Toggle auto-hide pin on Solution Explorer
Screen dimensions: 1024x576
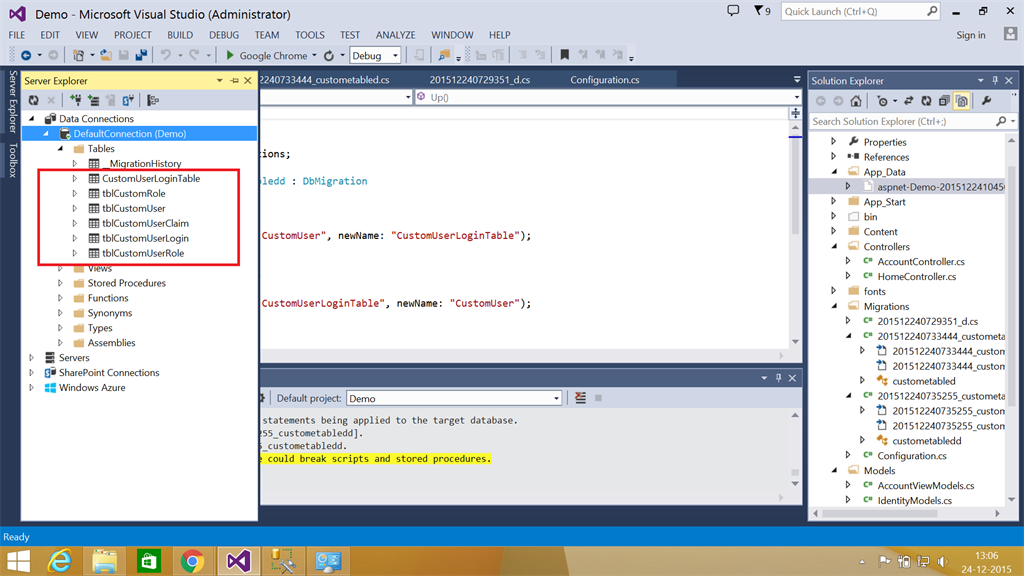[995, 80]
